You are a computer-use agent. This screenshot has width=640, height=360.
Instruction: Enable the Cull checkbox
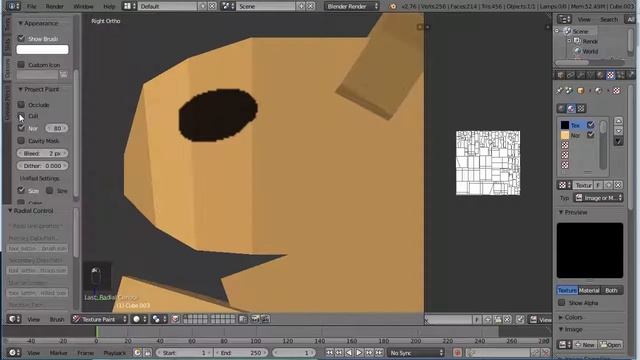[21, 116]
